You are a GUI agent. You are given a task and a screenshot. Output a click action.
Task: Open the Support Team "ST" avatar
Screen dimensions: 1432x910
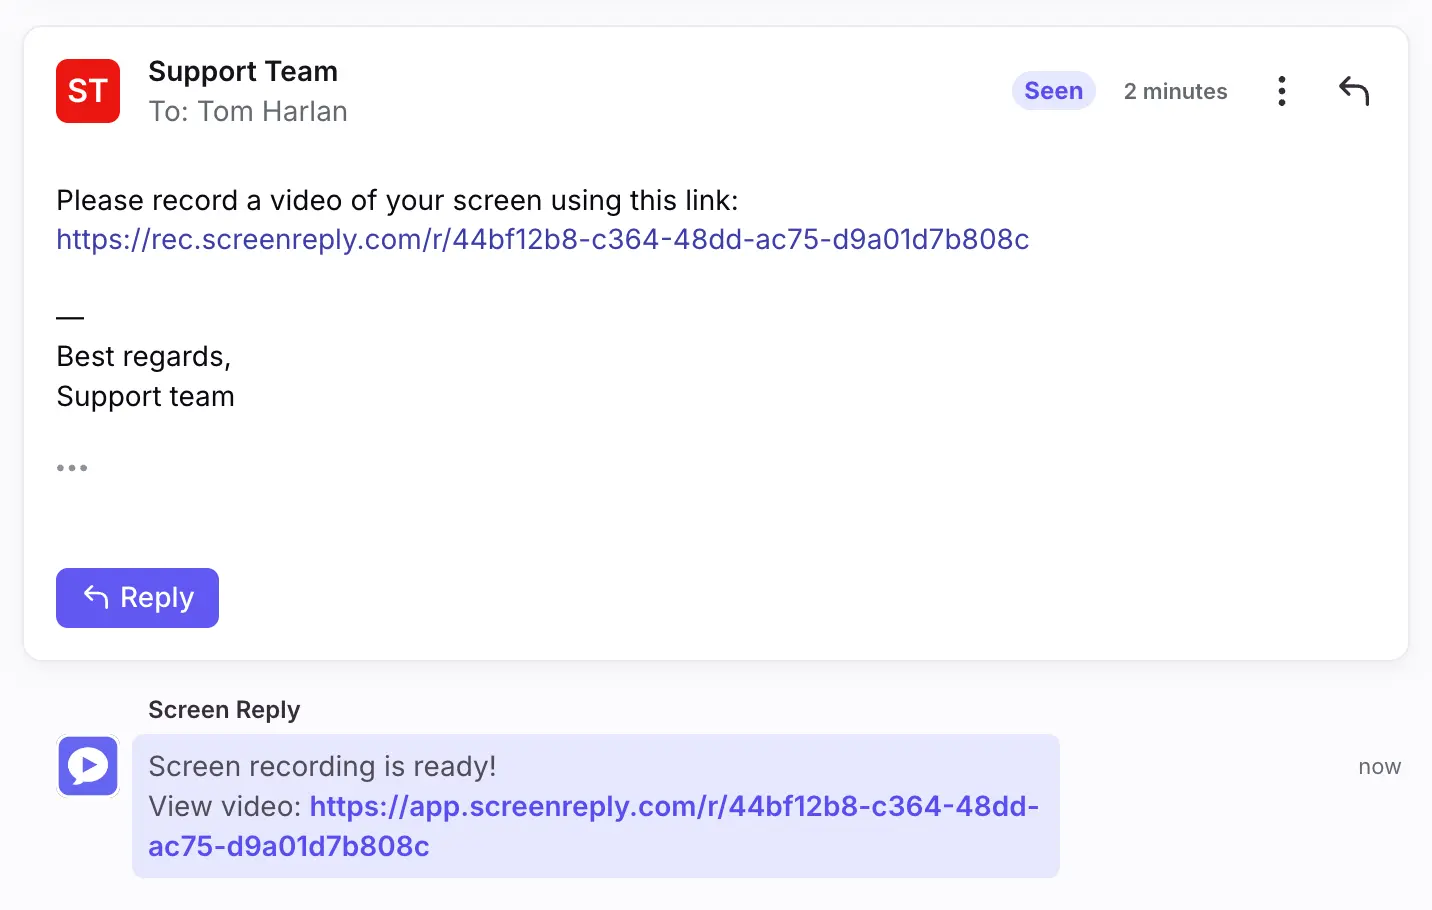[87, 90]
